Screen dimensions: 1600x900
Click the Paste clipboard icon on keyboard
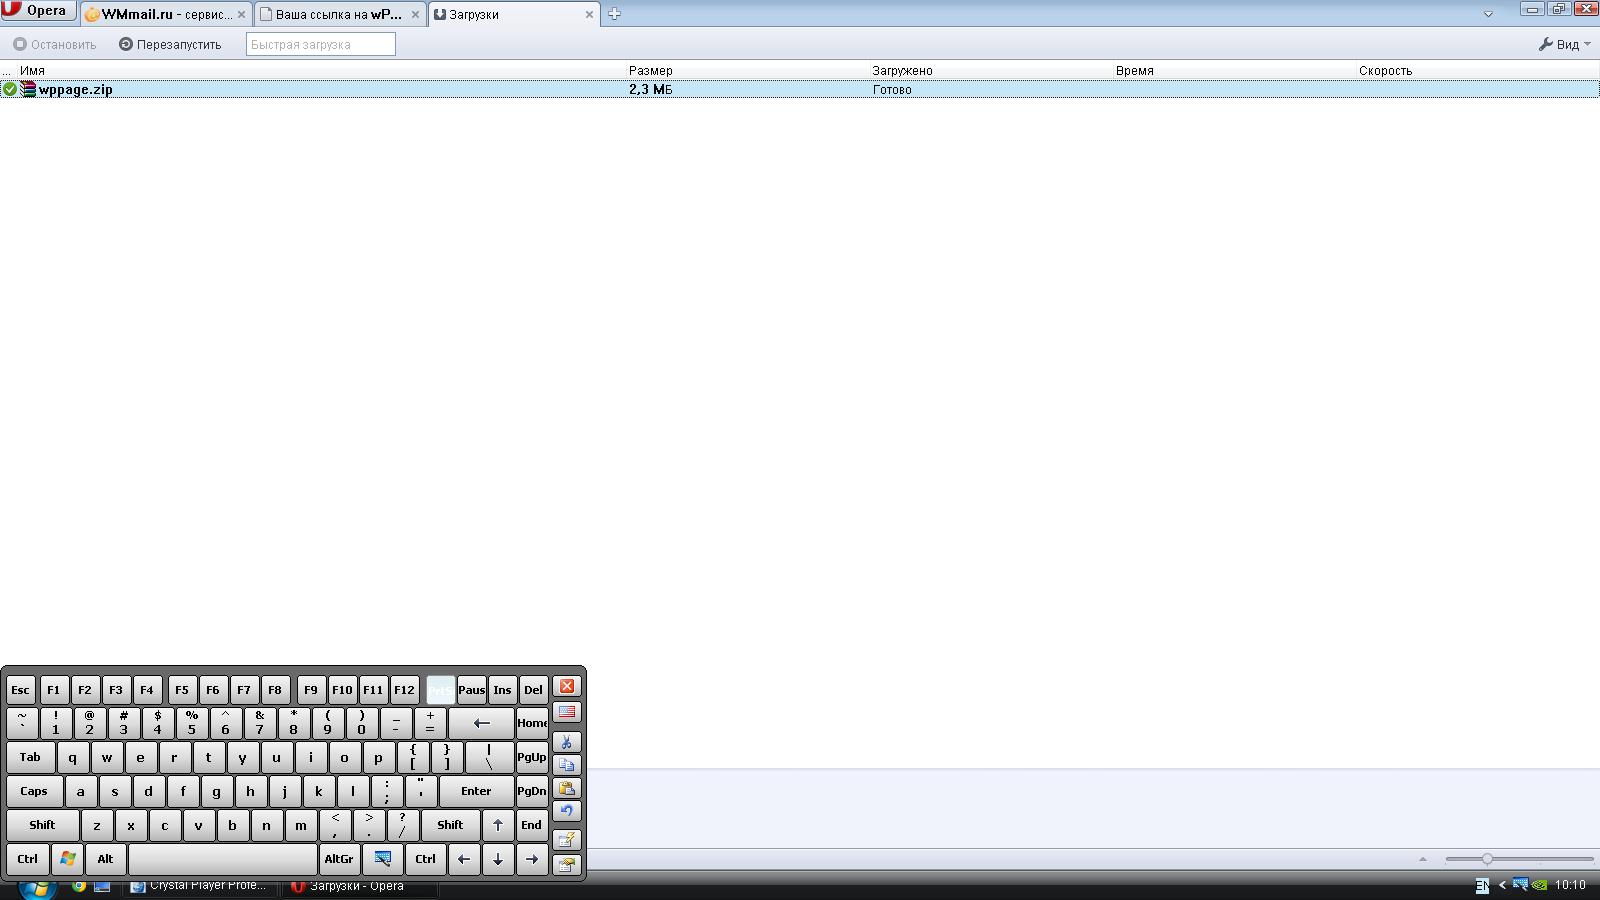[x=567, y=788]
